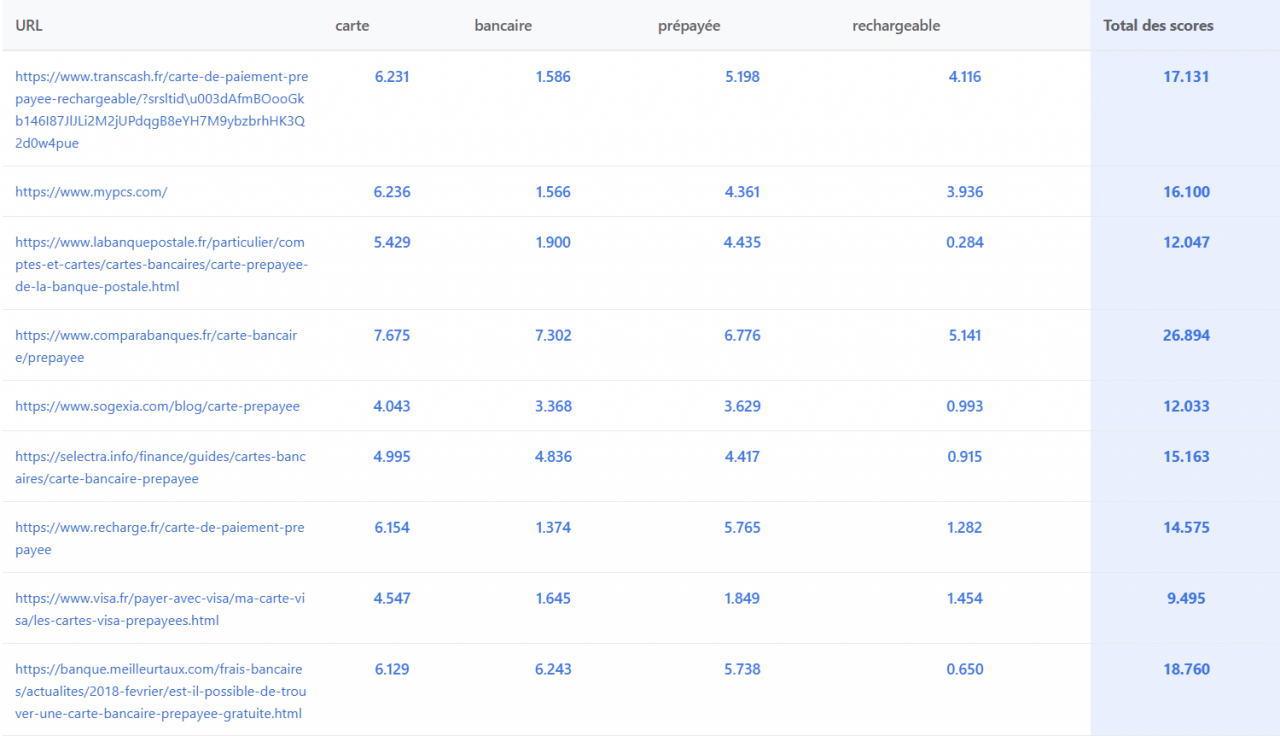Select carte score 7.675

[392, 335]
